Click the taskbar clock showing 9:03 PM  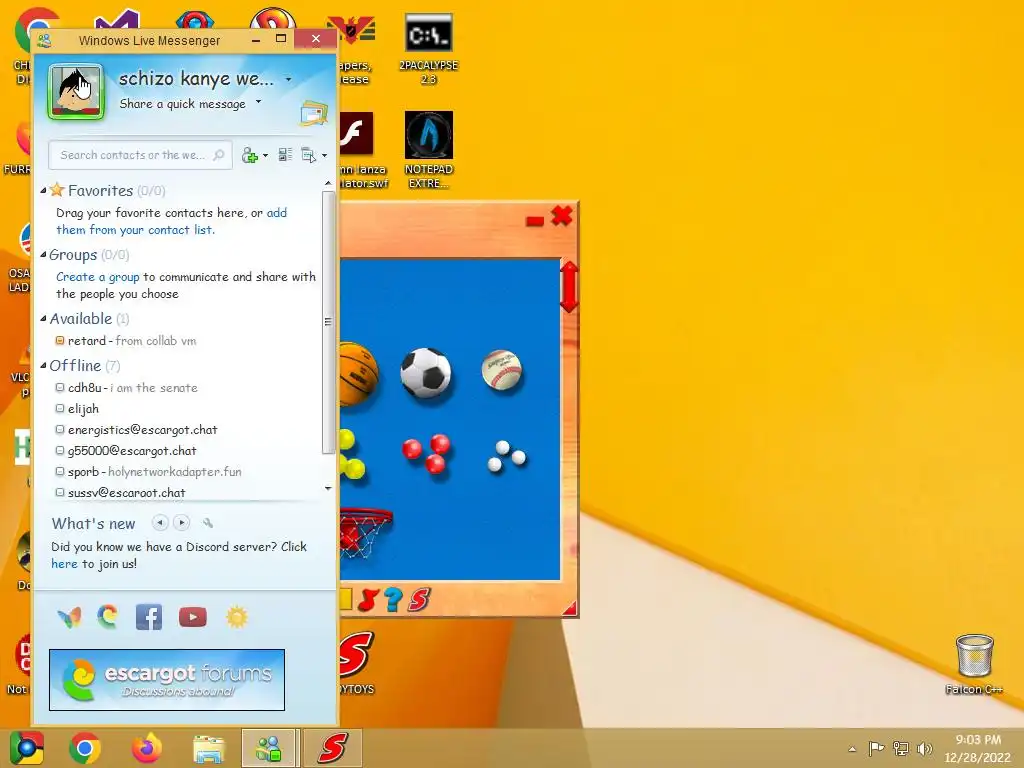tap(978, 748)
